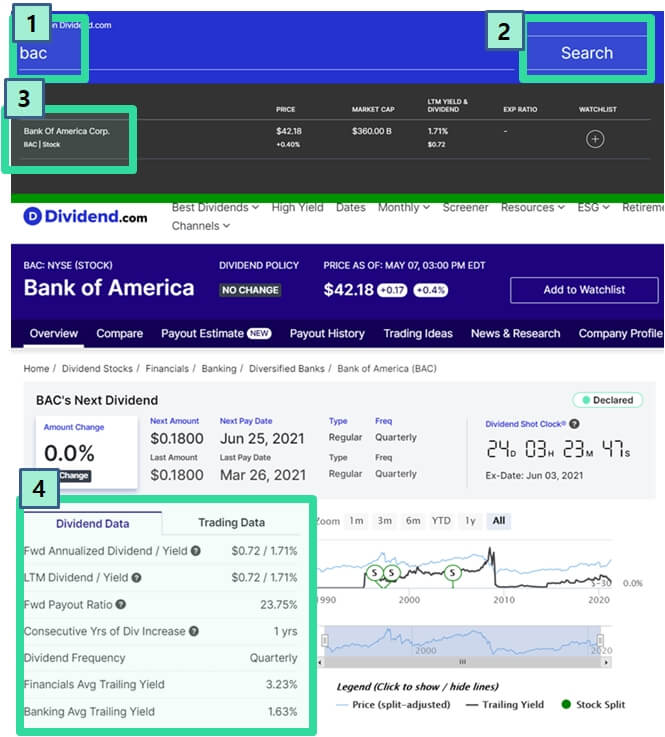Click the chart navigator scrollbar thumb
This screenshot has height=737, width=665.
click(x=462, y=662)
